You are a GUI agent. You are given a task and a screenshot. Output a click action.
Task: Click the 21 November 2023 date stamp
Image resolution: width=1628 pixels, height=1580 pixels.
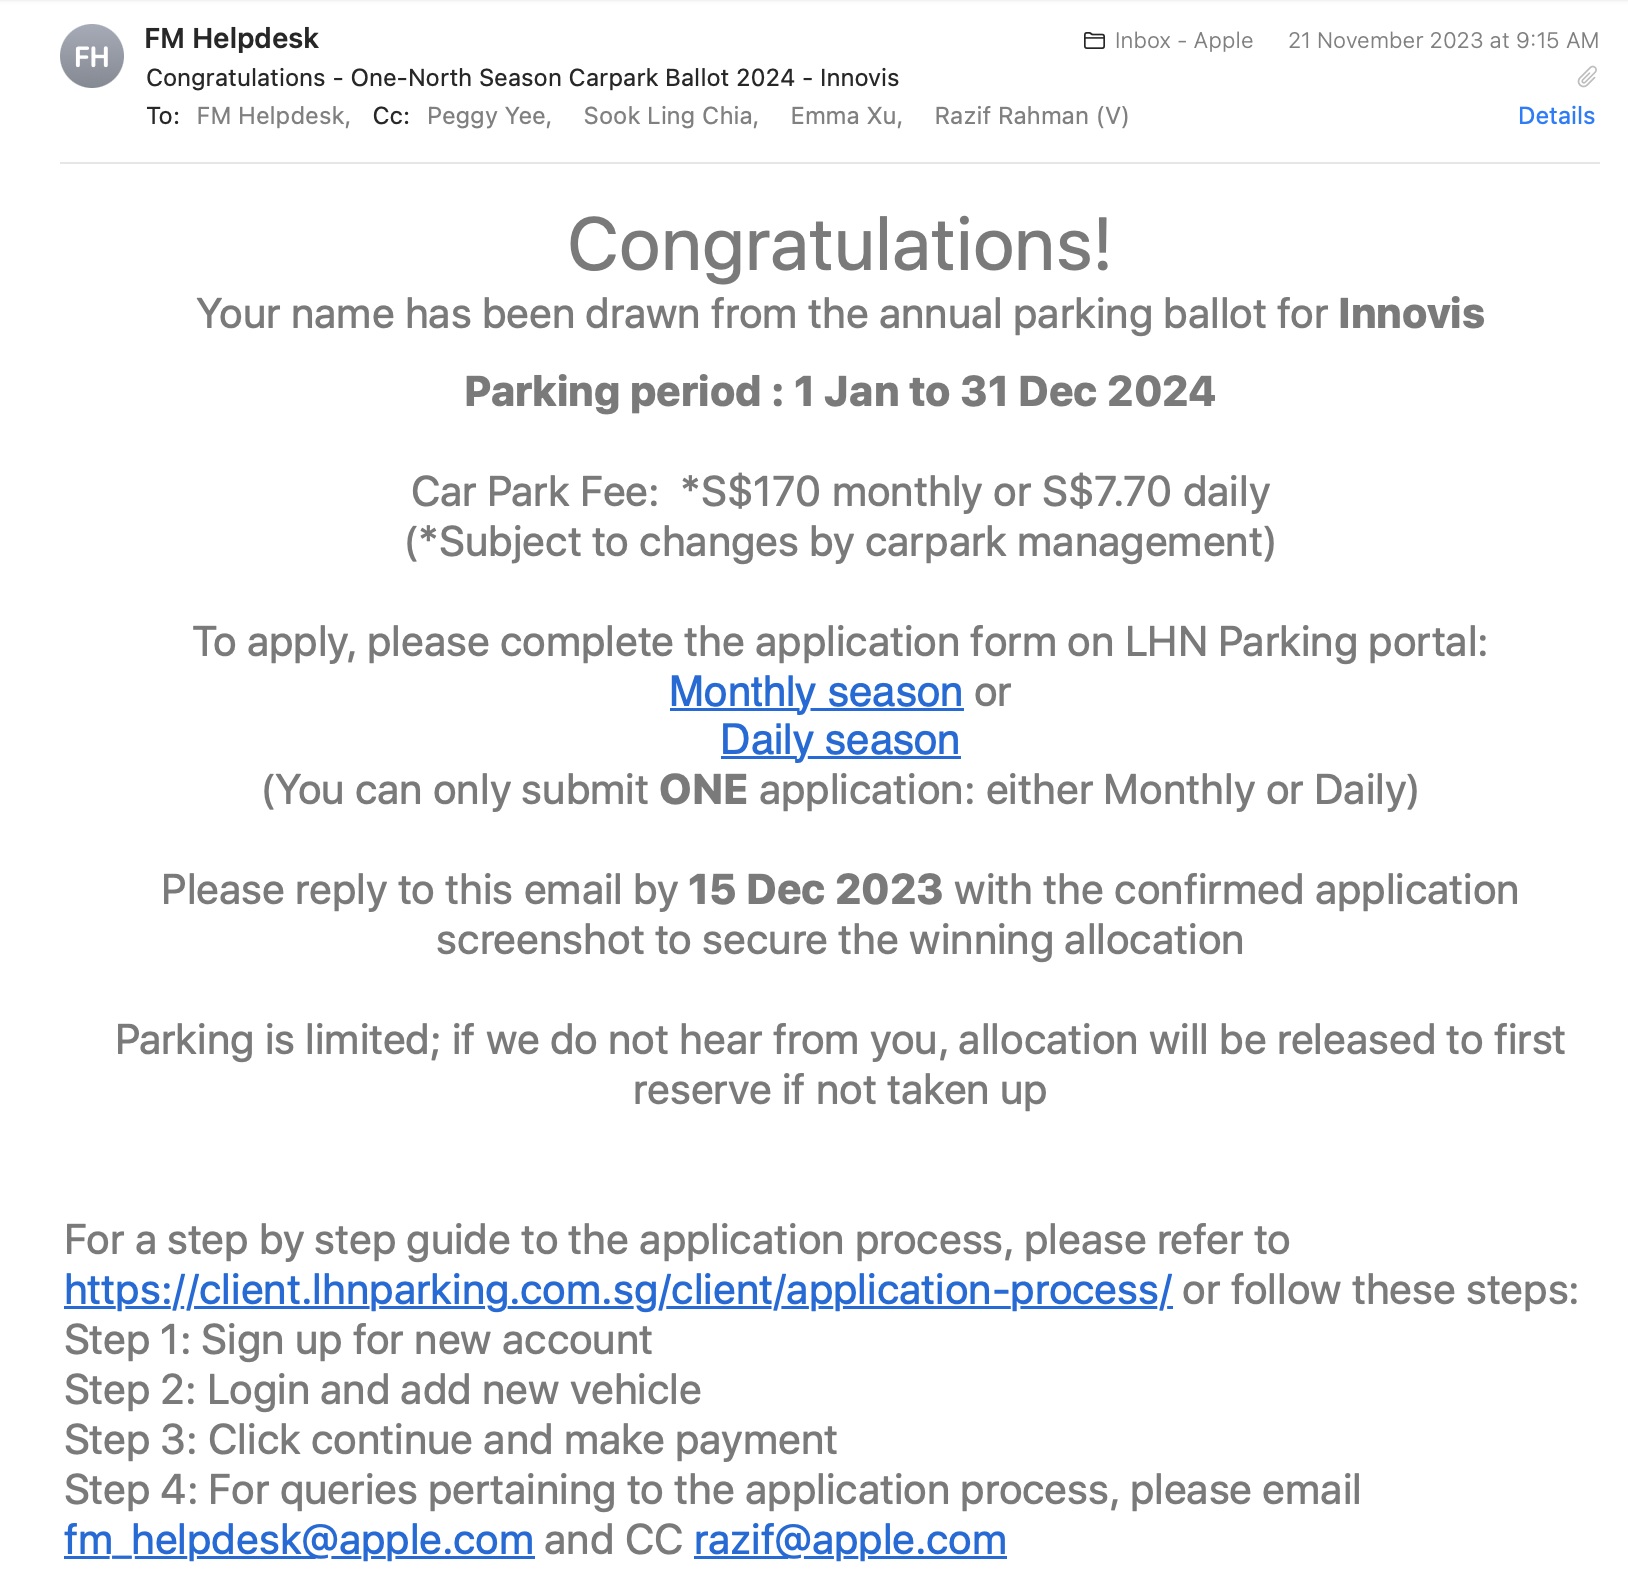pyautogui.click(x=1443, y=41)
